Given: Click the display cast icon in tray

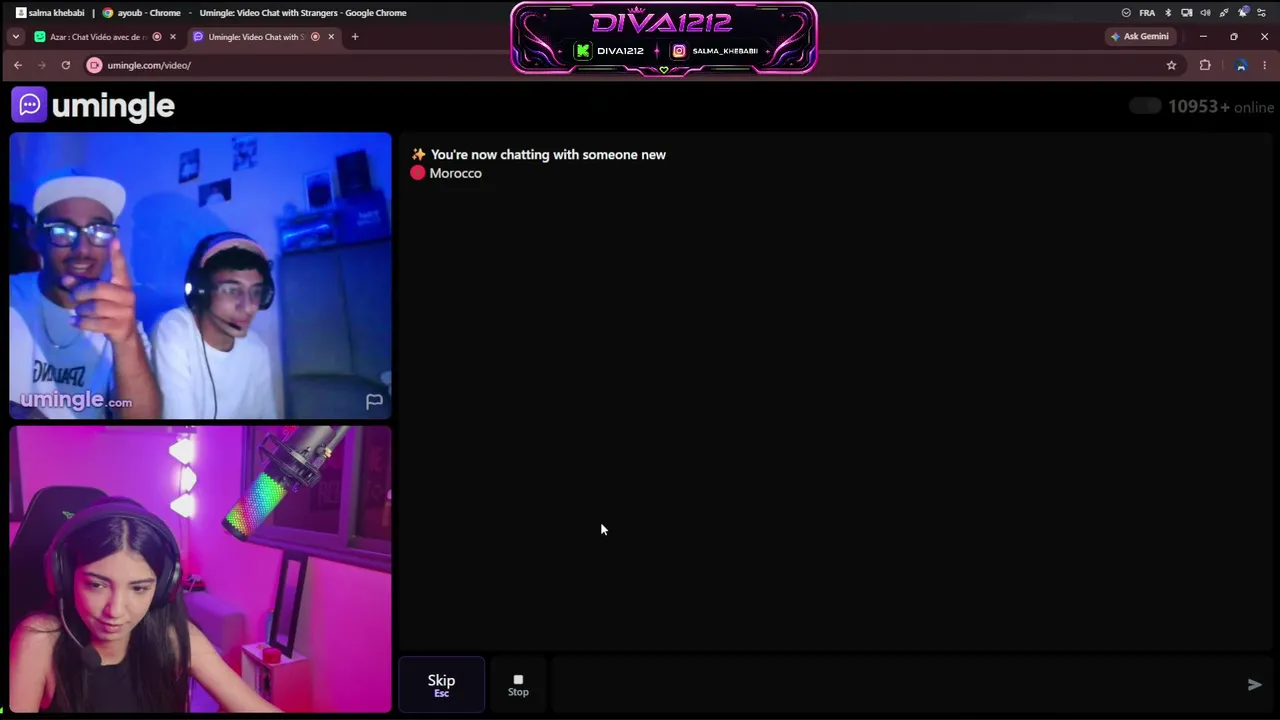Looking at the screenshot, I should 1187,13.
